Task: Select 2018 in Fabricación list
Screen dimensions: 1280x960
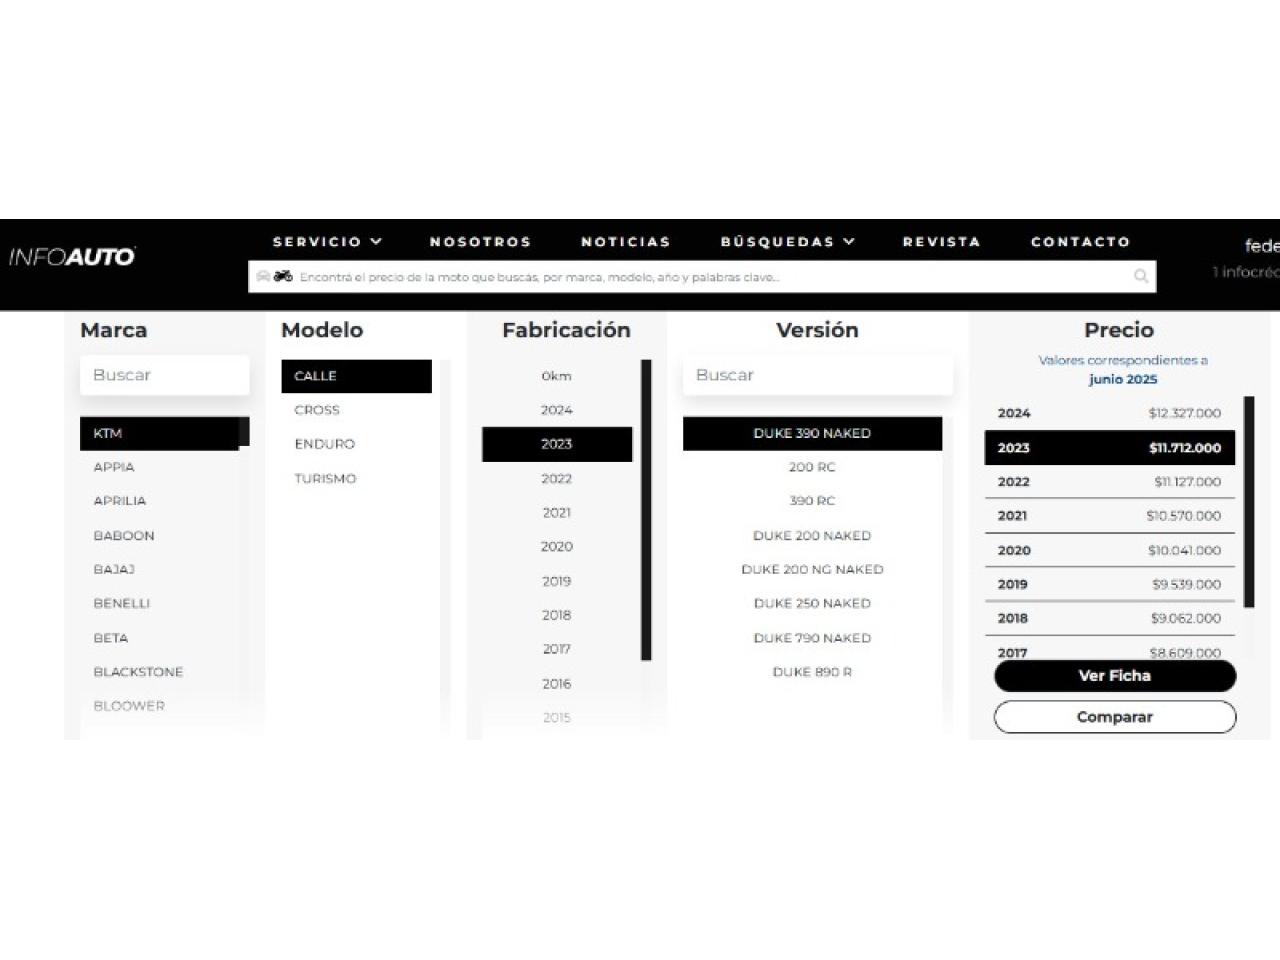Action: [x=557, y=615]
